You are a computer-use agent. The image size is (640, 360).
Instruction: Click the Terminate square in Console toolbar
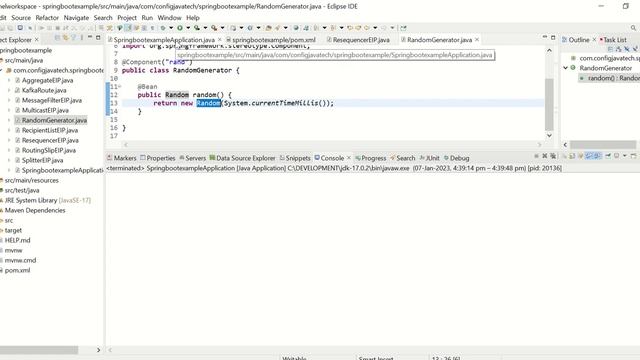pos(536,156)
